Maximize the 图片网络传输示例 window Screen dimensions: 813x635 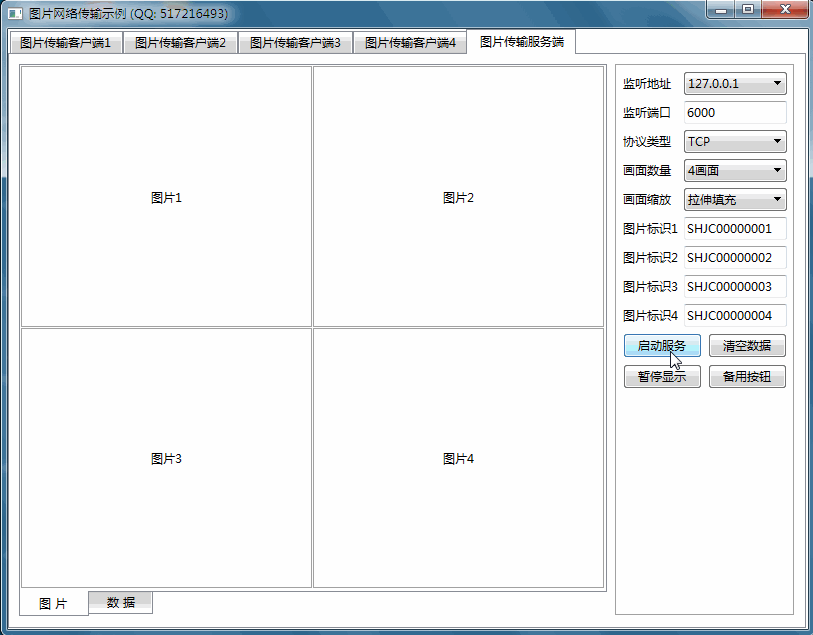click(748, 9)
